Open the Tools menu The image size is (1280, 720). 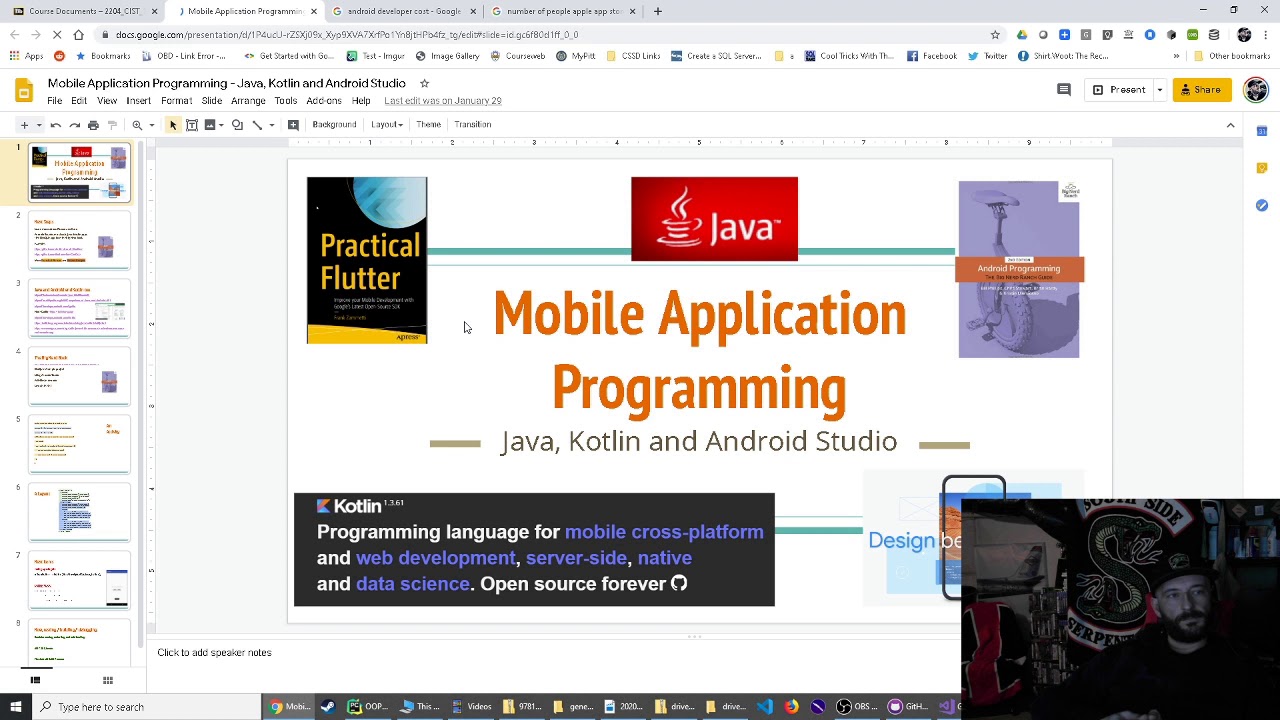coord(286,101)
